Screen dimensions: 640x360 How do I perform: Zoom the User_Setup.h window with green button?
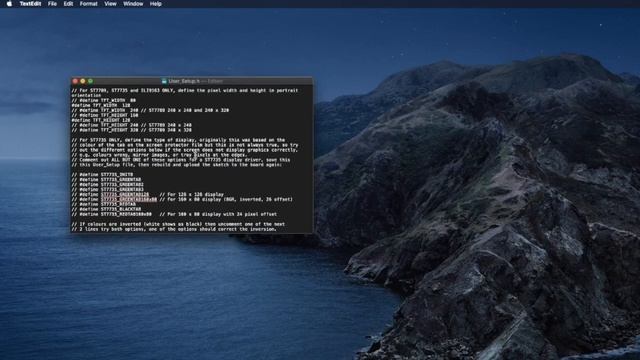(90, 81)
